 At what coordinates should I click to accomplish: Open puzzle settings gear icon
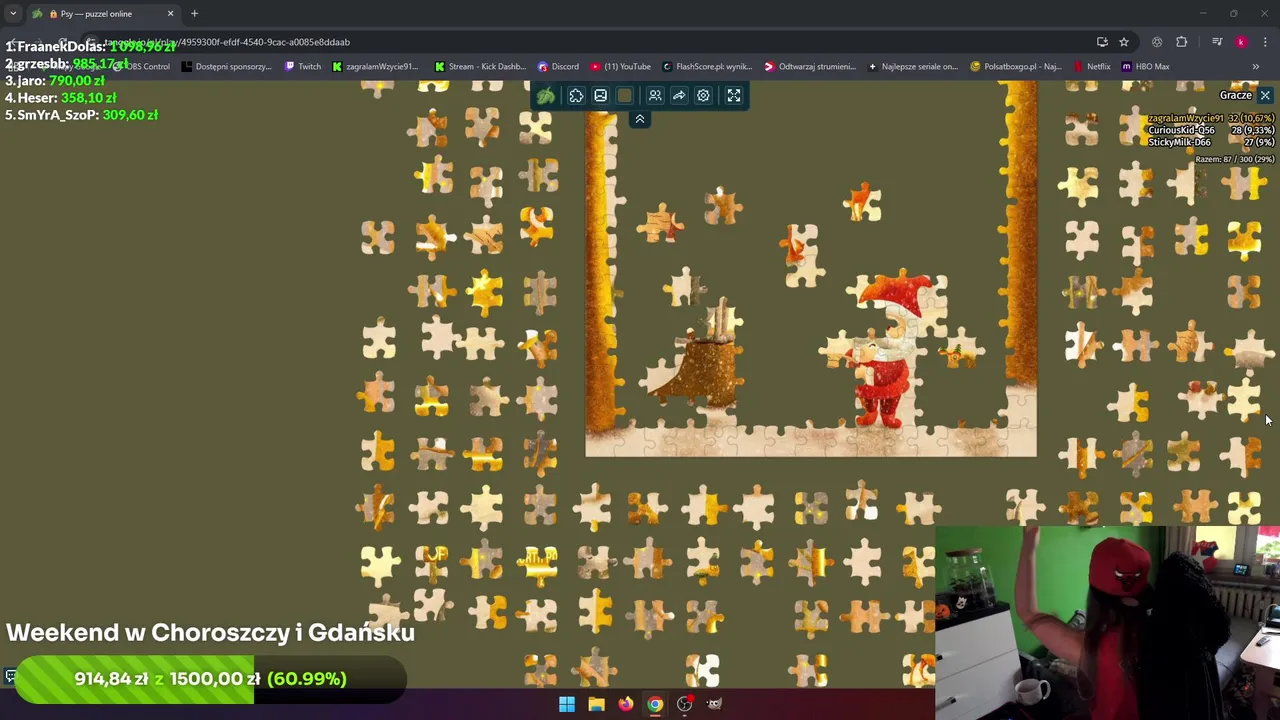pyautogui.click(x=703, y=96)
